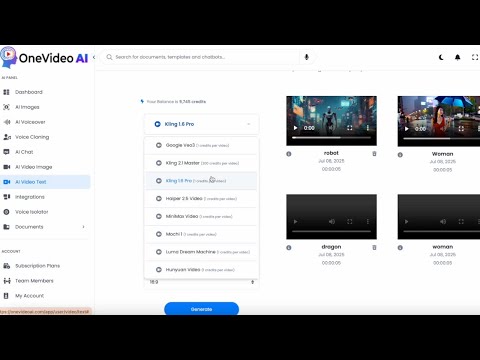The image size is (480, 360).
Task: Choose MiniMax Video model option
Action: pos(201,216)
